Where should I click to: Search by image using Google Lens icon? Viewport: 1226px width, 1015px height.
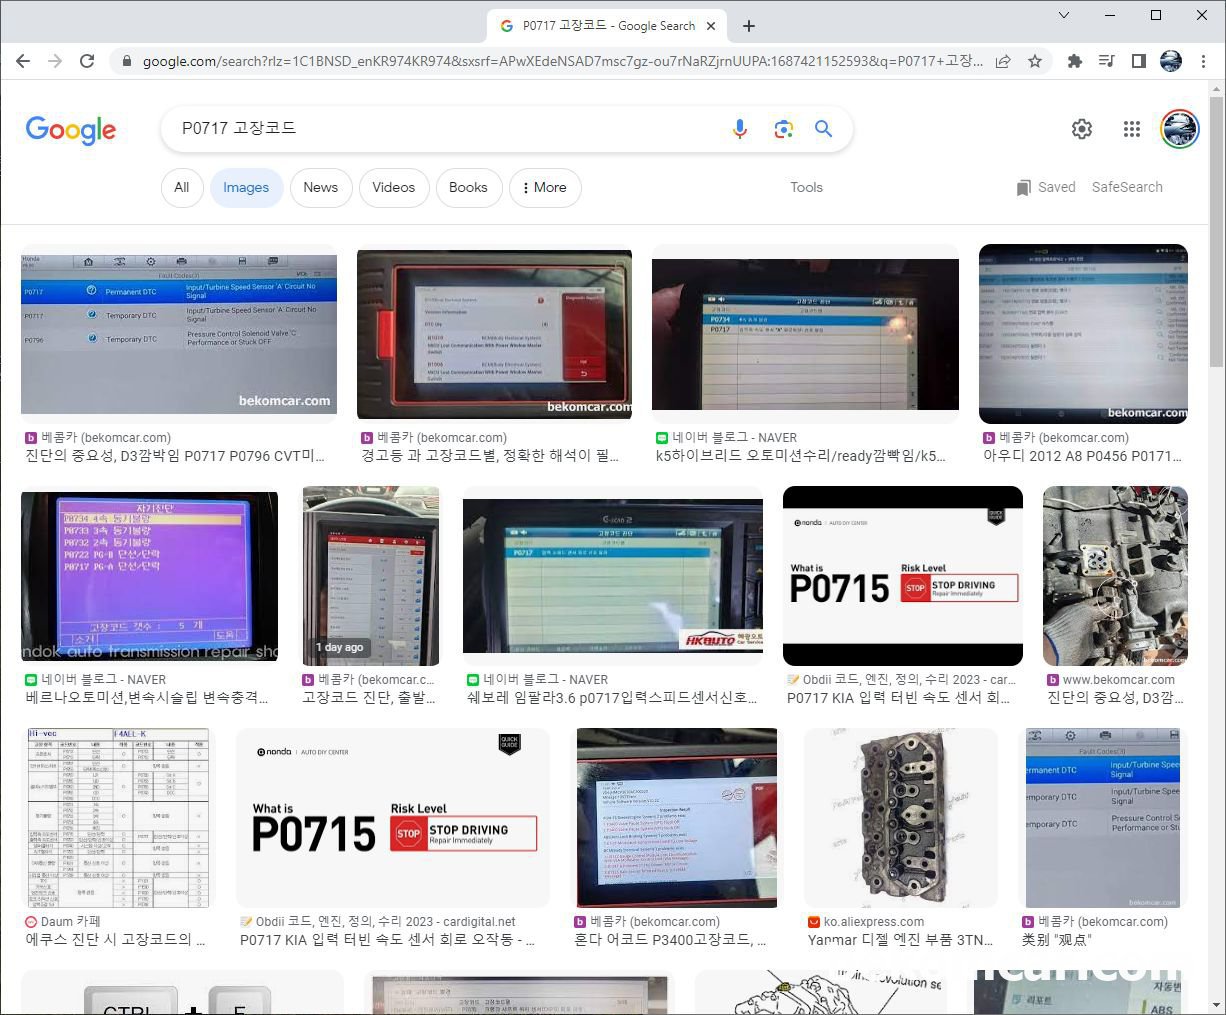784,129
